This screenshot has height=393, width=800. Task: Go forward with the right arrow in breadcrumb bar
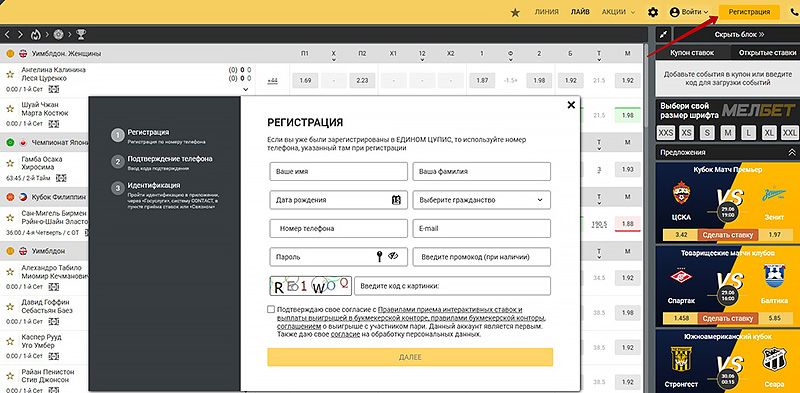click(x=20, y=35)
